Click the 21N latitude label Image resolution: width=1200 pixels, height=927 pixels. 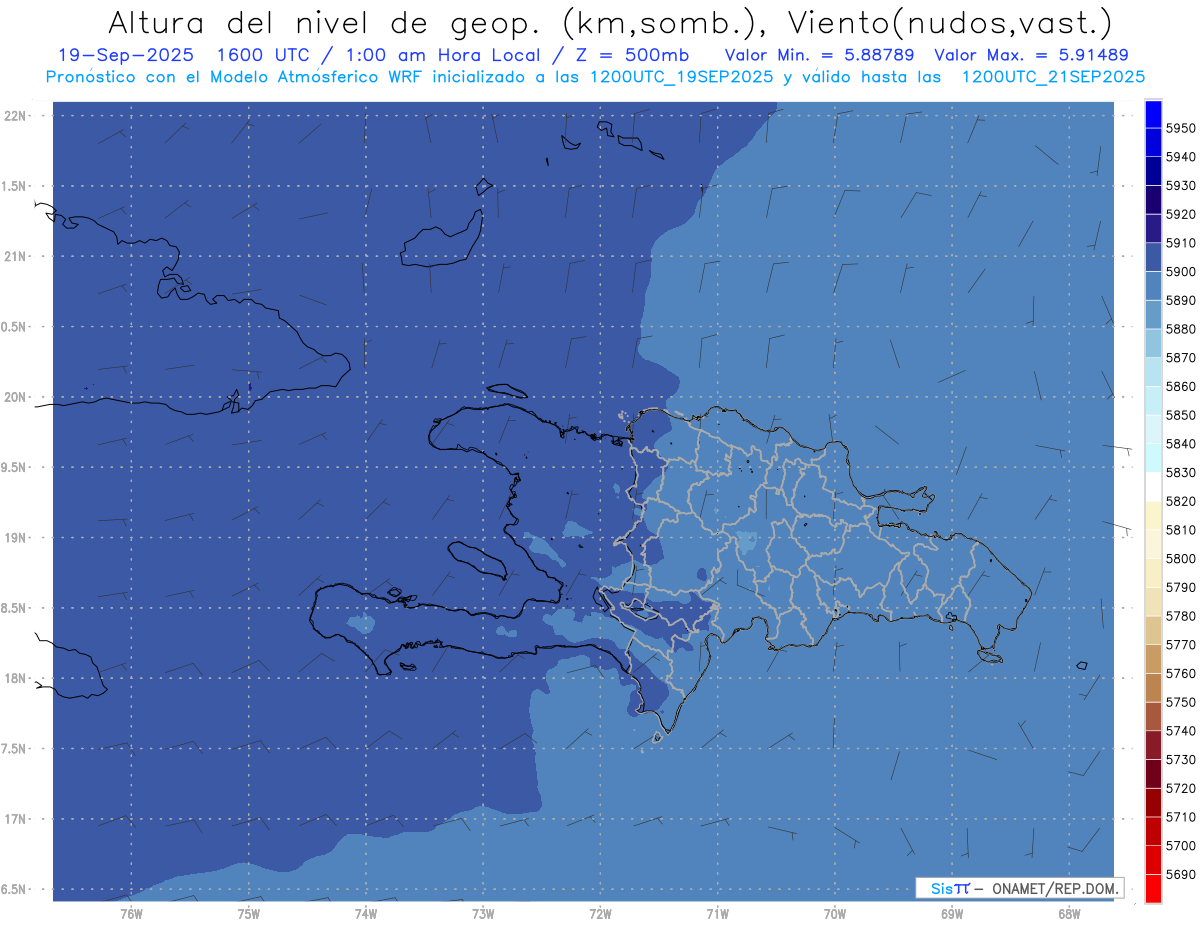[x=15, y=256]
